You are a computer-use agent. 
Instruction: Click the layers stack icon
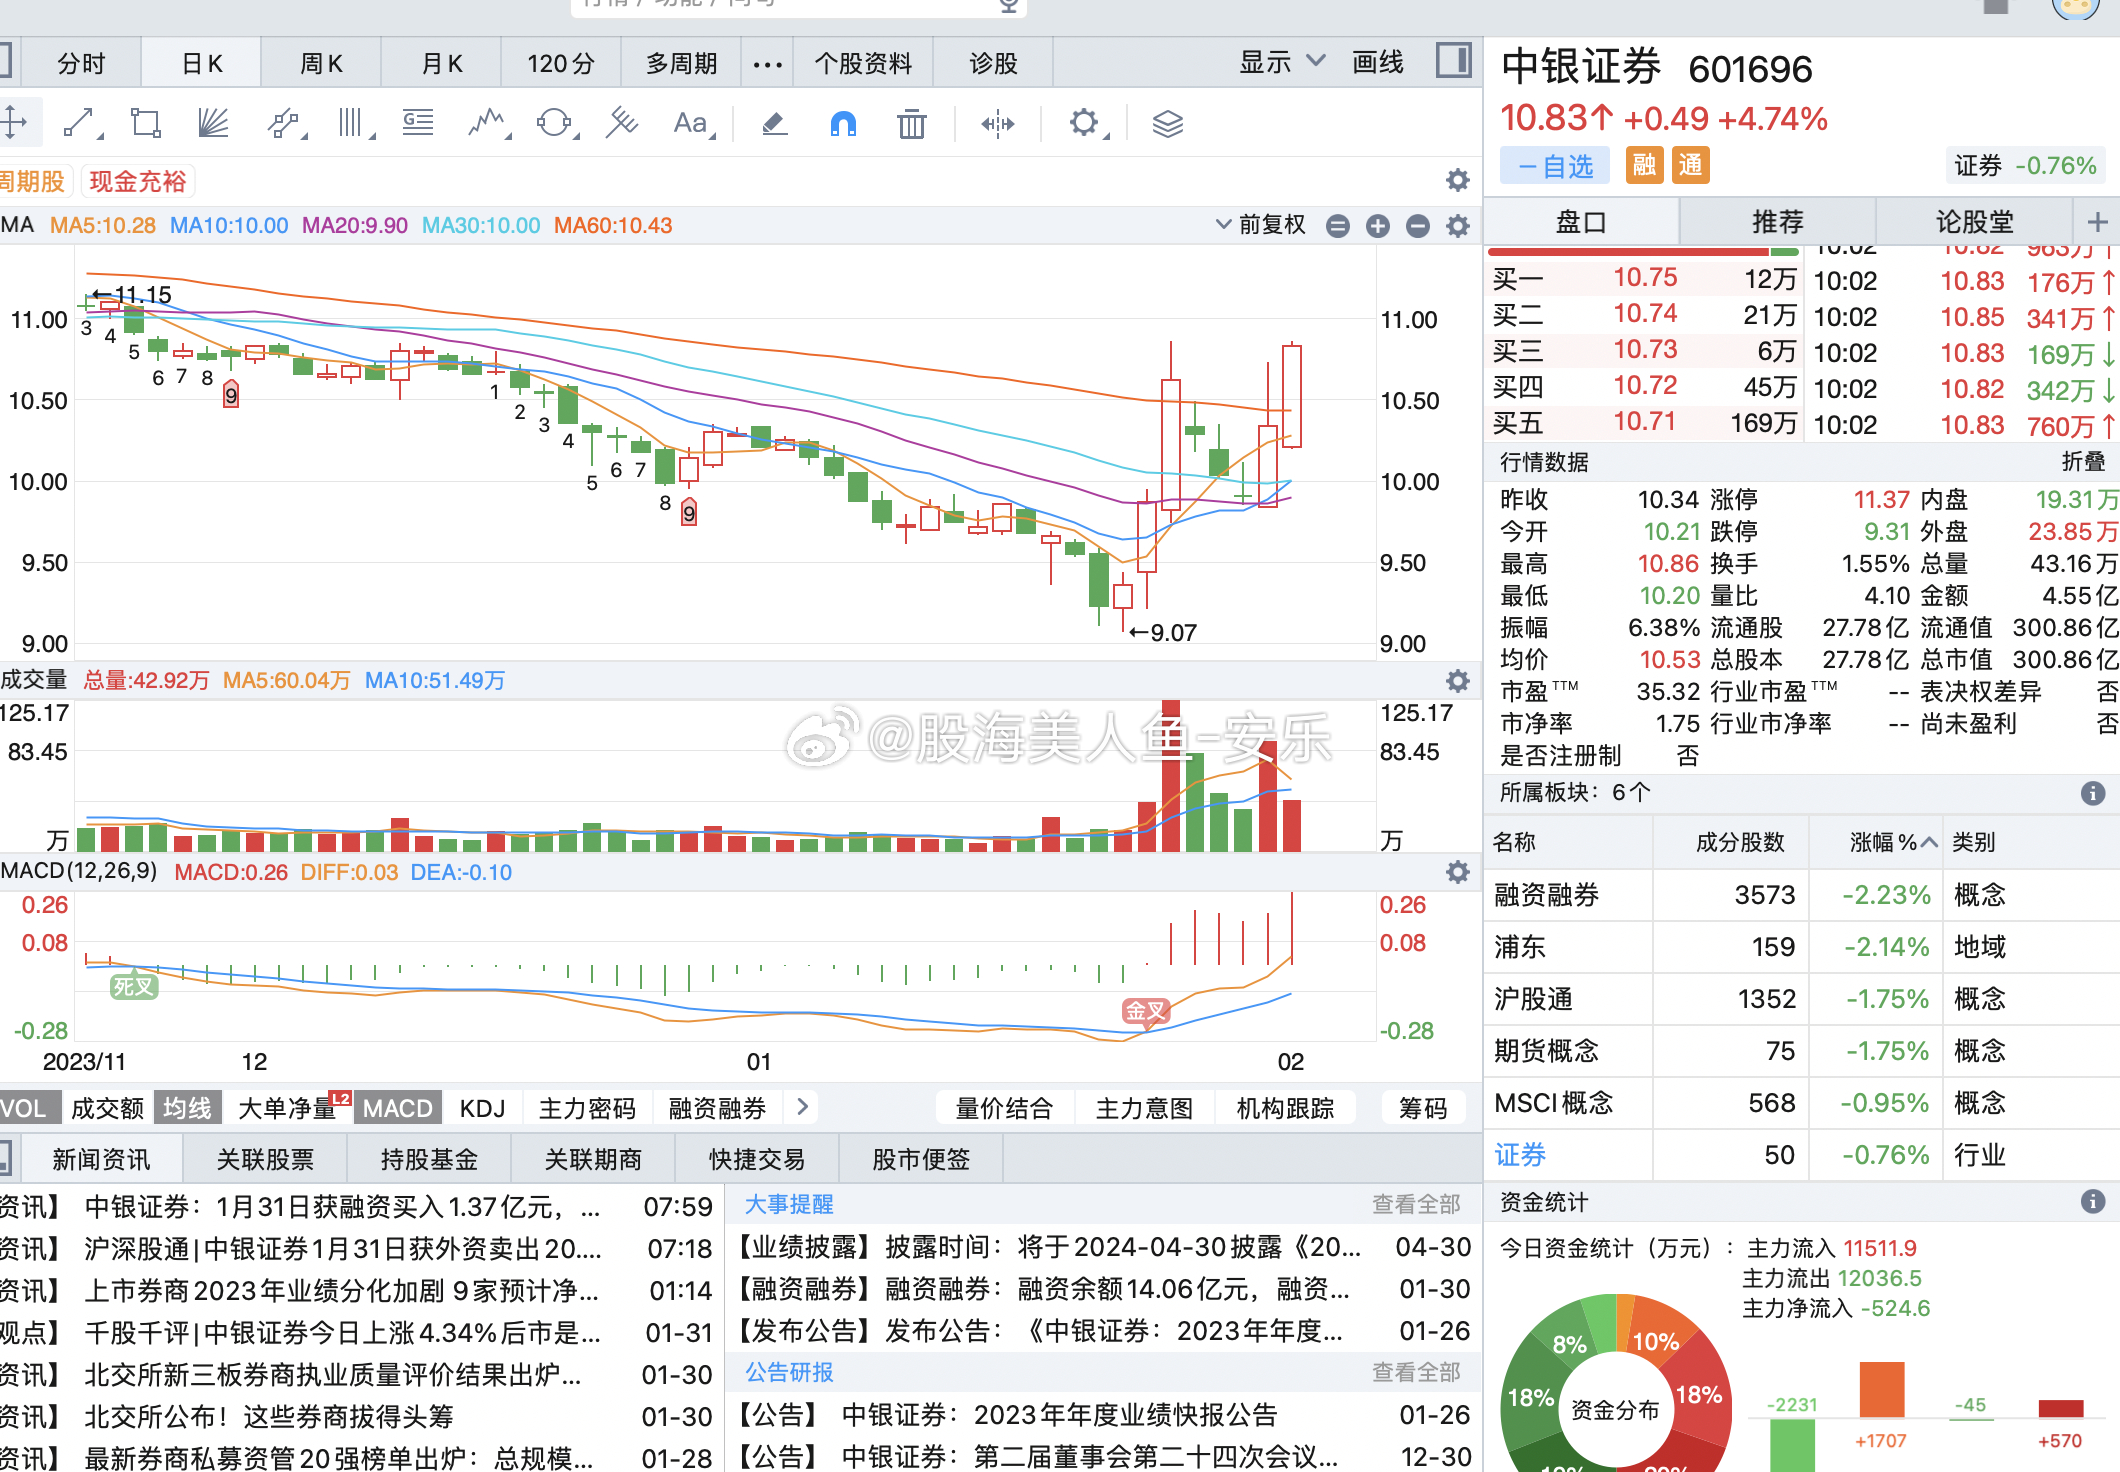click(x=1167, y=123)
